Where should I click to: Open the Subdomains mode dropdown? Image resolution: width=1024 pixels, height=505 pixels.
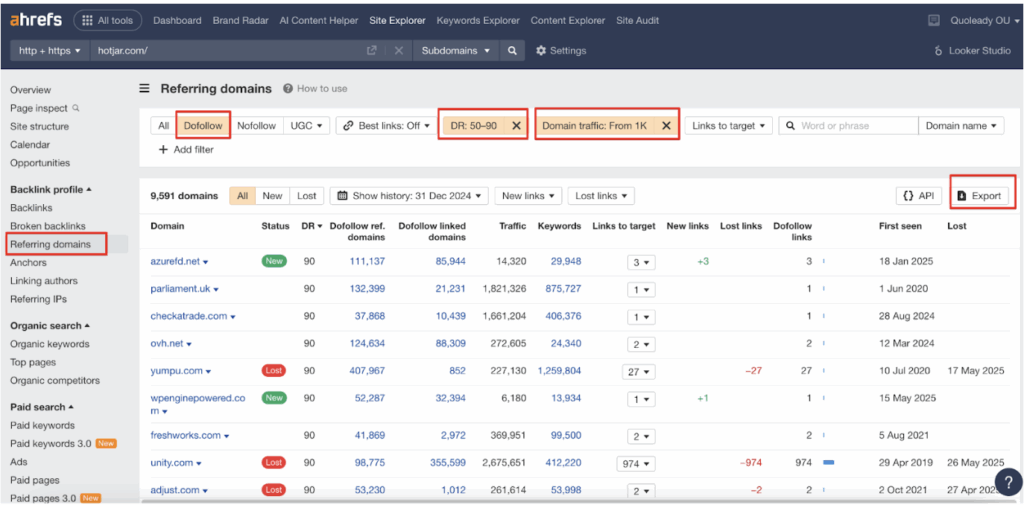[456, 50]
